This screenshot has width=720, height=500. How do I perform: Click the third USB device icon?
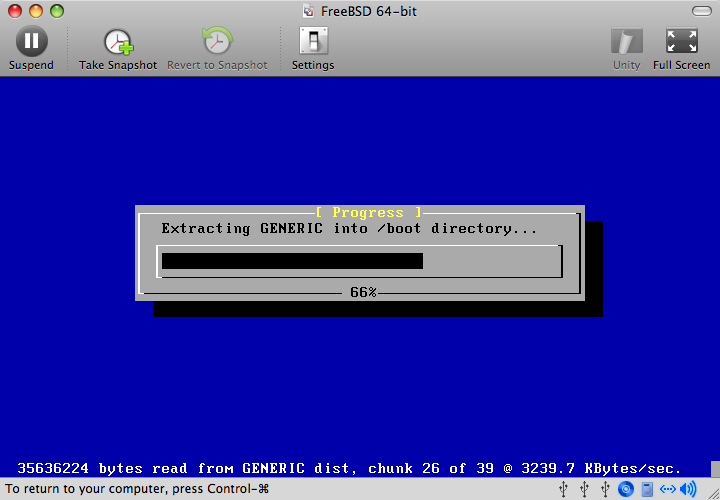(605, 489)
